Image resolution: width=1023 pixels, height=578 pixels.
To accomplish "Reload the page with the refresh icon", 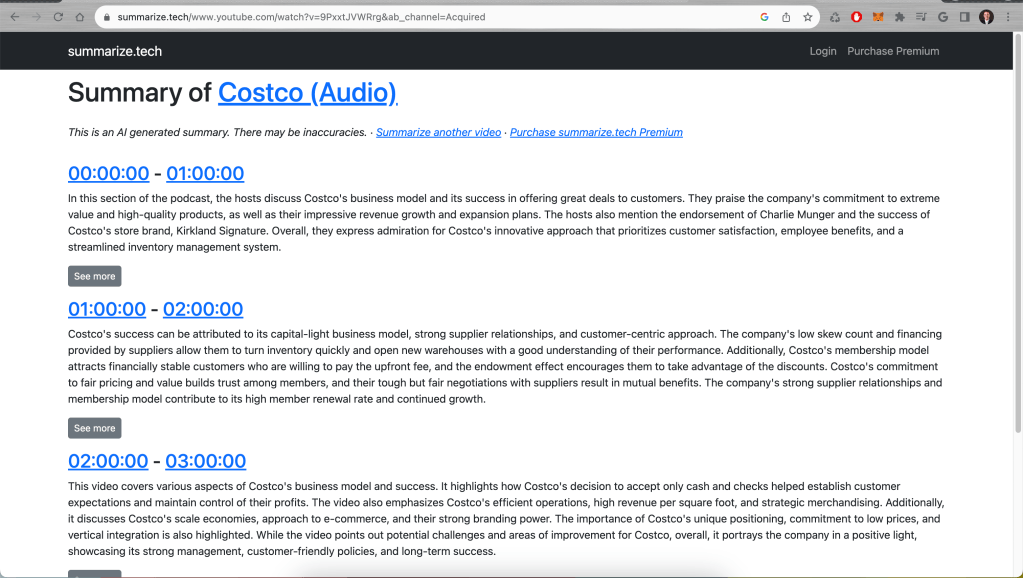I will pos(58,17).
